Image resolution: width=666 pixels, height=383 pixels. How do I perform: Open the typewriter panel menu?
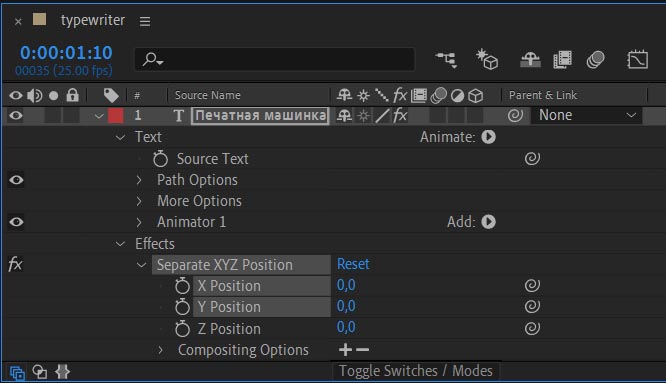pyautogui.click(x=145, y=21)
